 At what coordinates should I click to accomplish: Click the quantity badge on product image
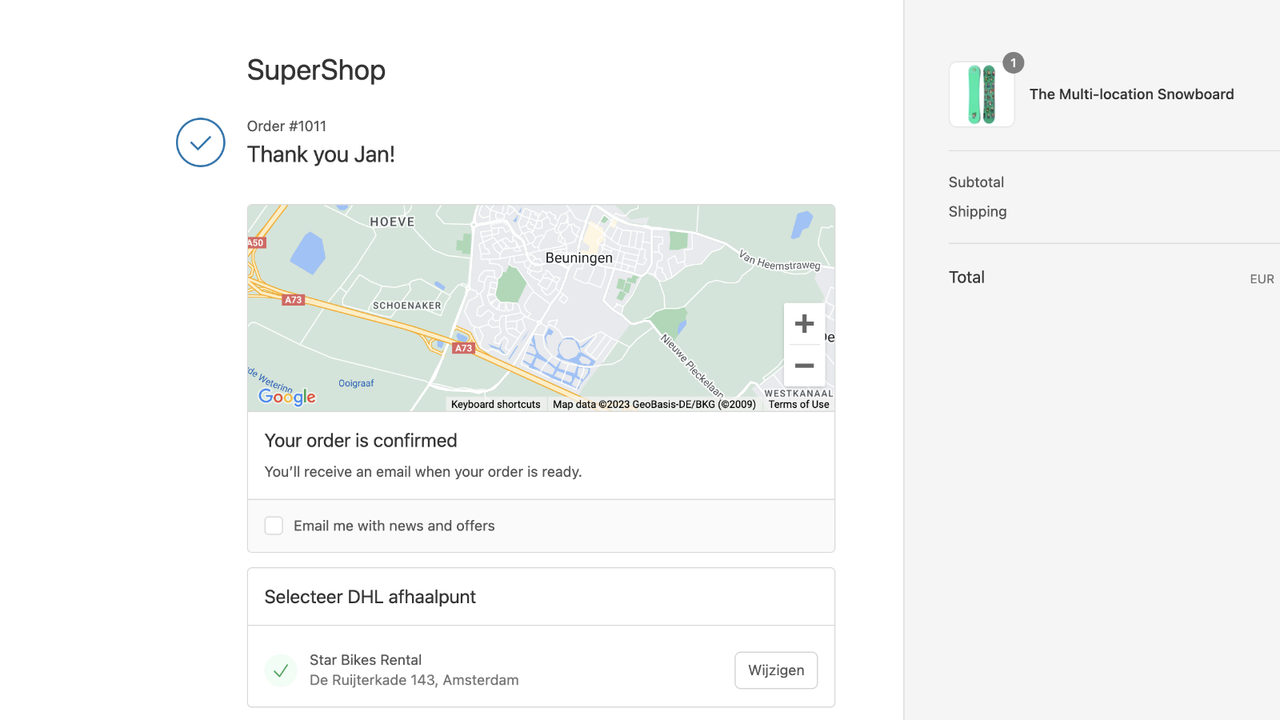pyautogui.click(x=1013, y=63)
